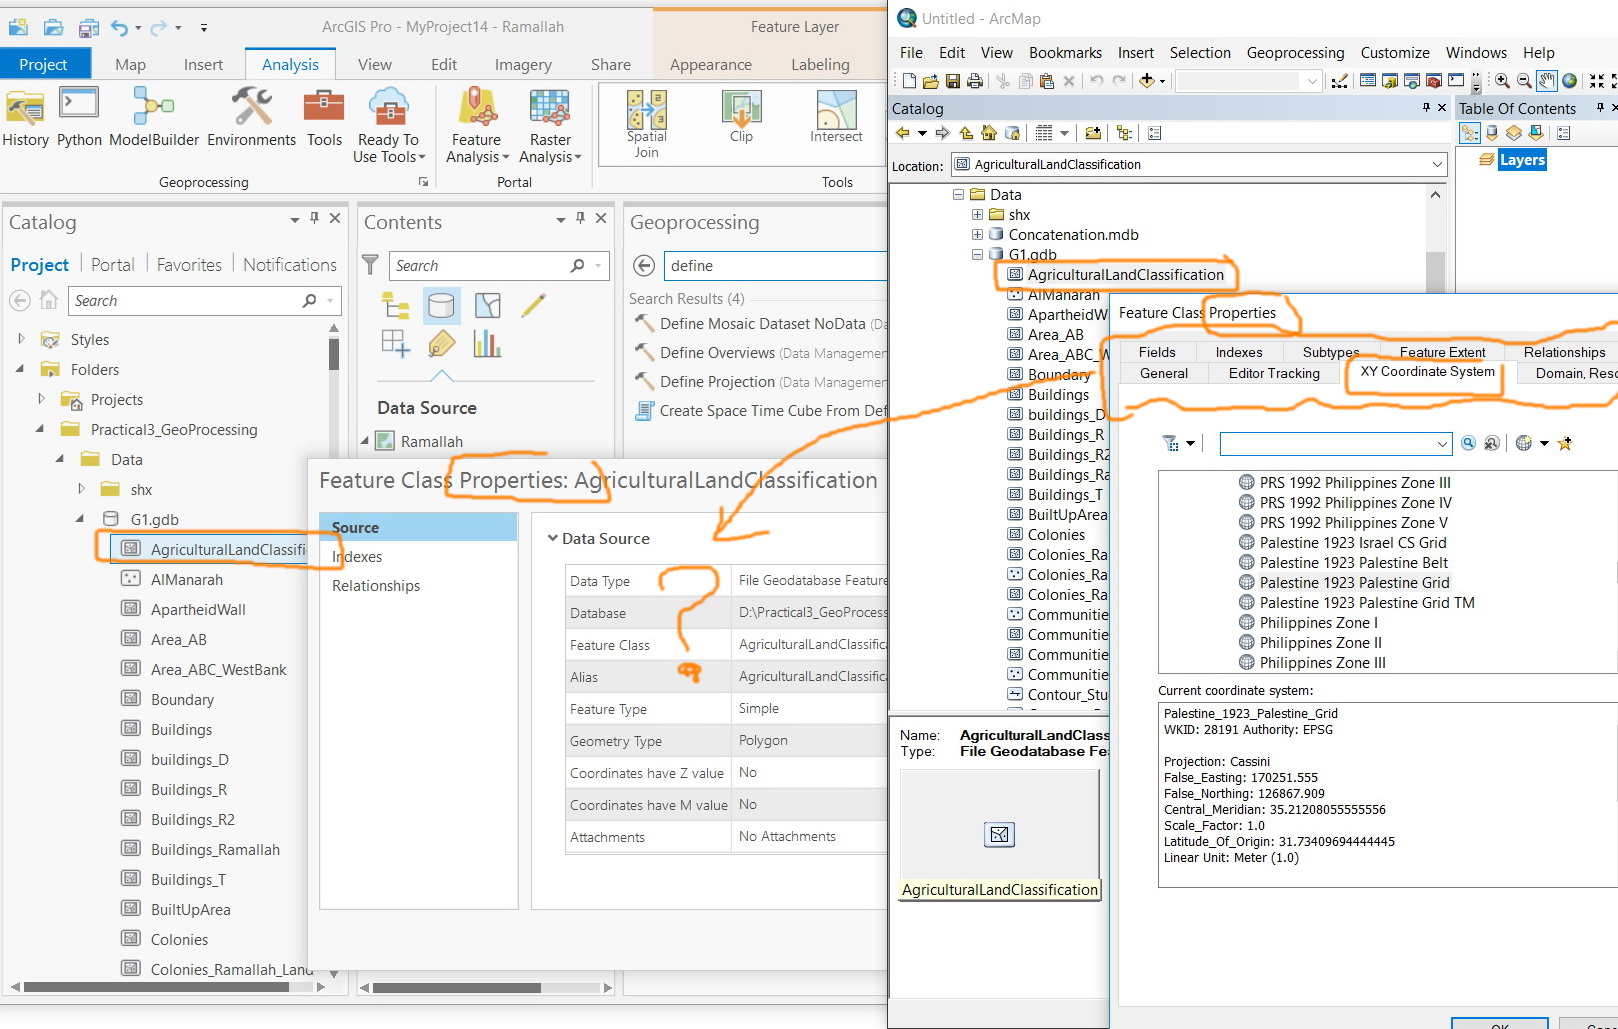Select the Pan hand tool in ArcMap

click(1547, 81)
